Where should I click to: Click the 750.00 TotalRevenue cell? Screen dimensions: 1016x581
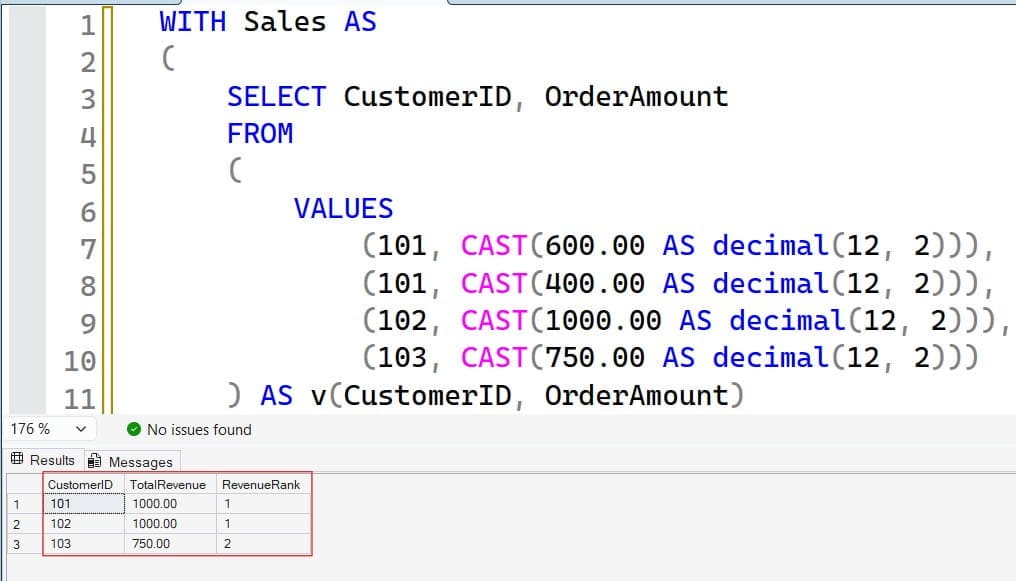click(x=170, y=543)
